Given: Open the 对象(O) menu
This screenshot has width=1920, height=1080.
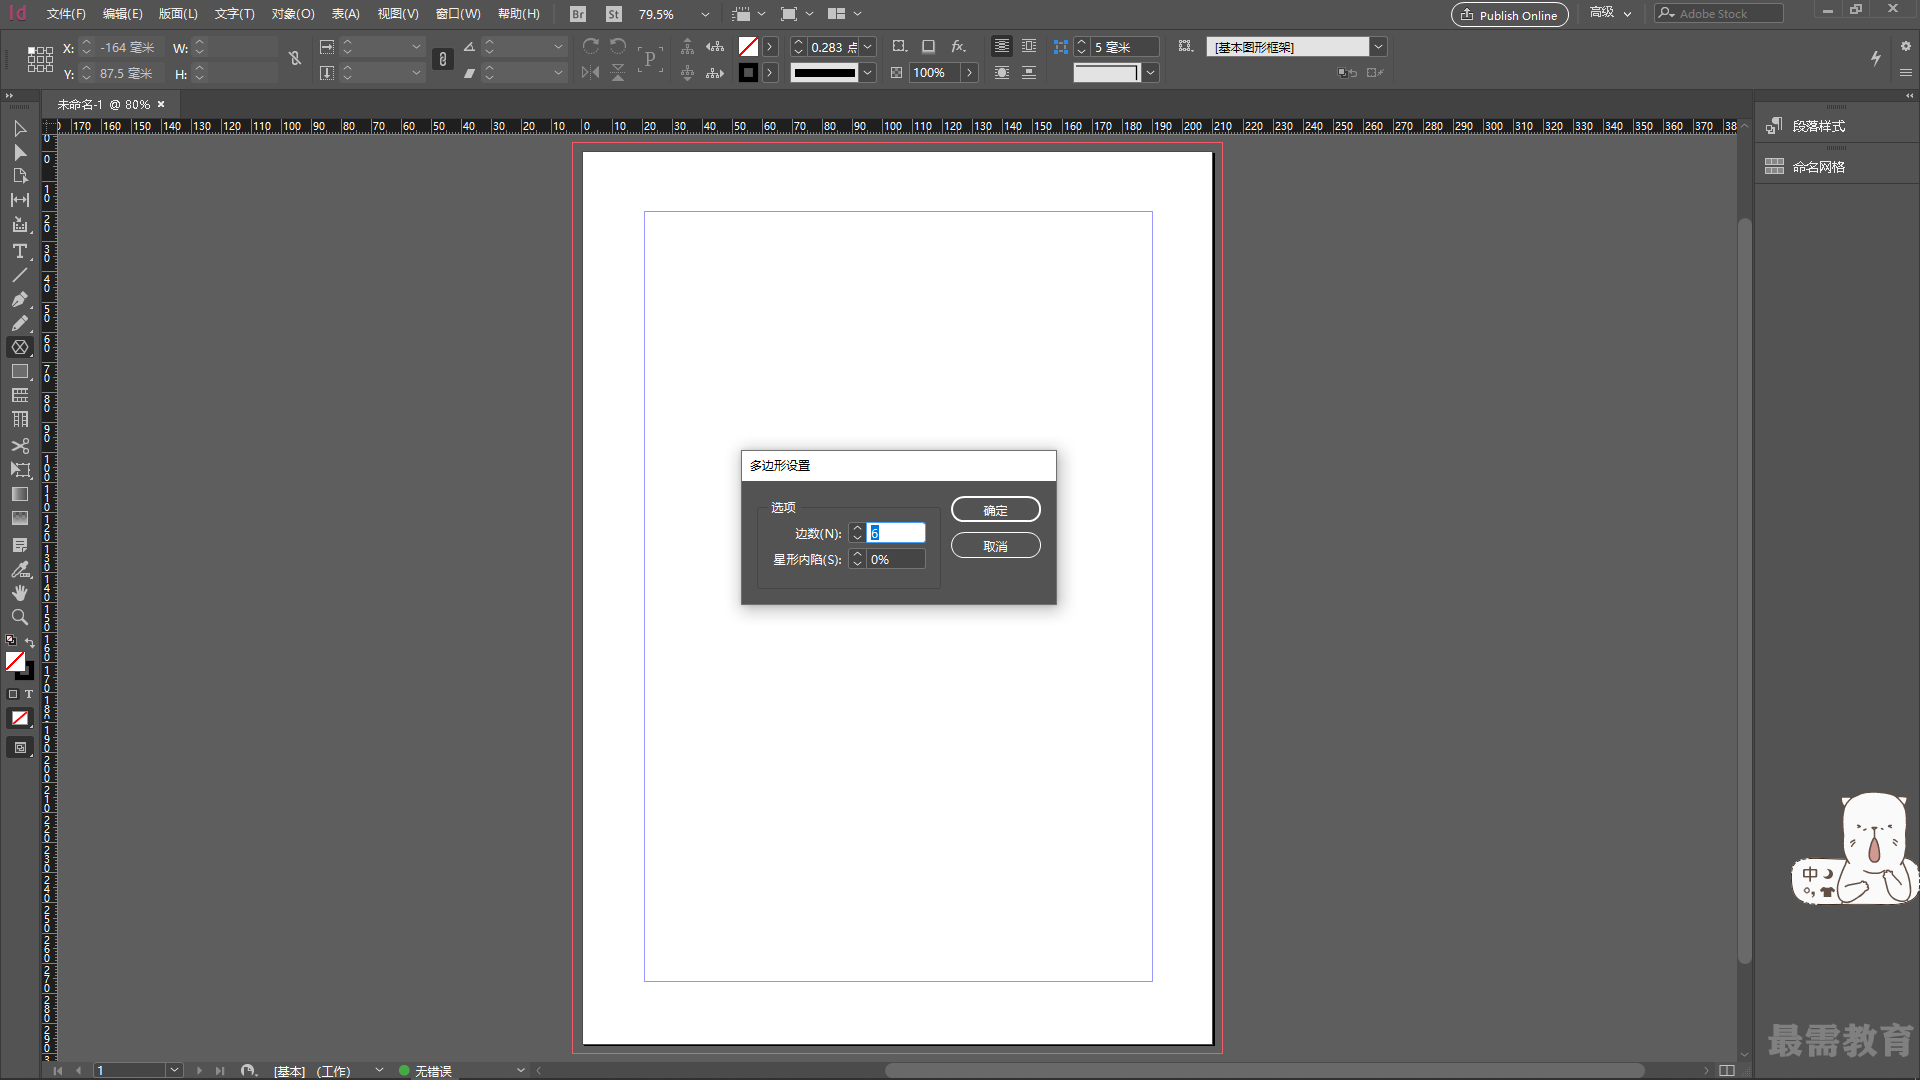Looking at the screenshot, I should (x=293, y=14).
